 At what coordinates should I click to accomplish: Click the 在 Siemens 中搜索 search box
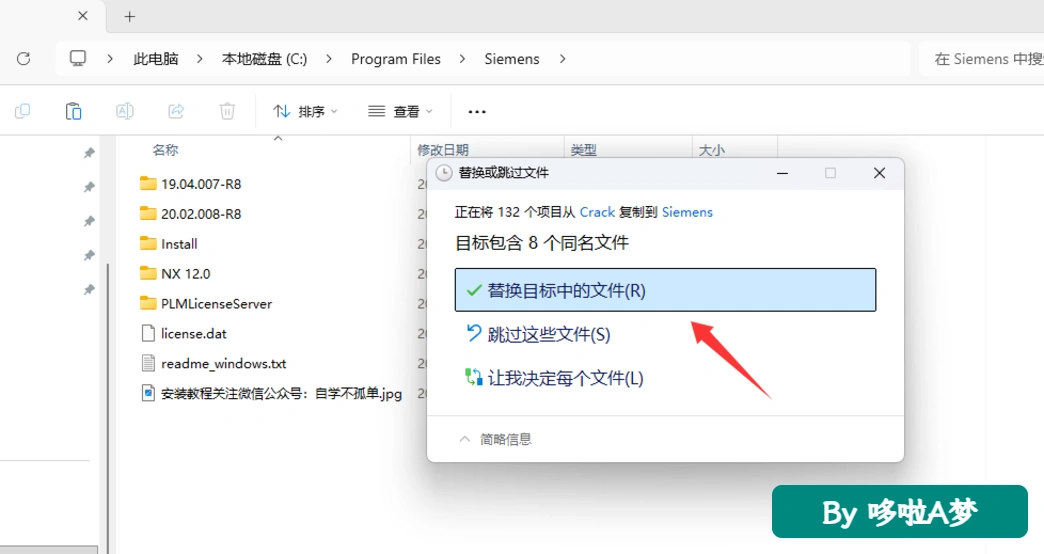(x=981, y=59)
